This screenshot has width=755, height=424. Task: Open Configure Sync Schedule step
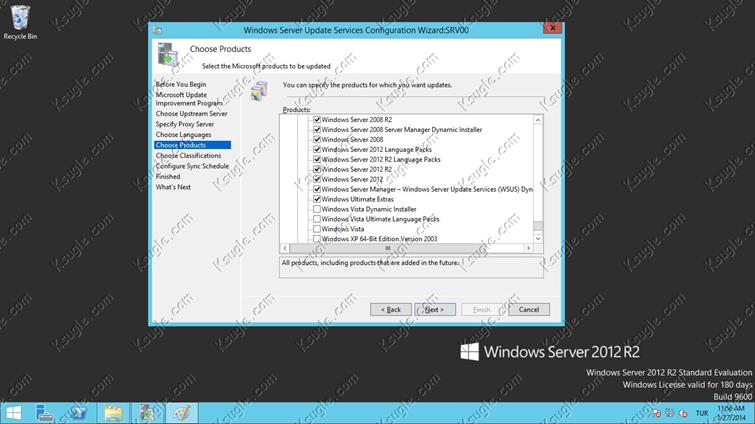tap(192, 166)
